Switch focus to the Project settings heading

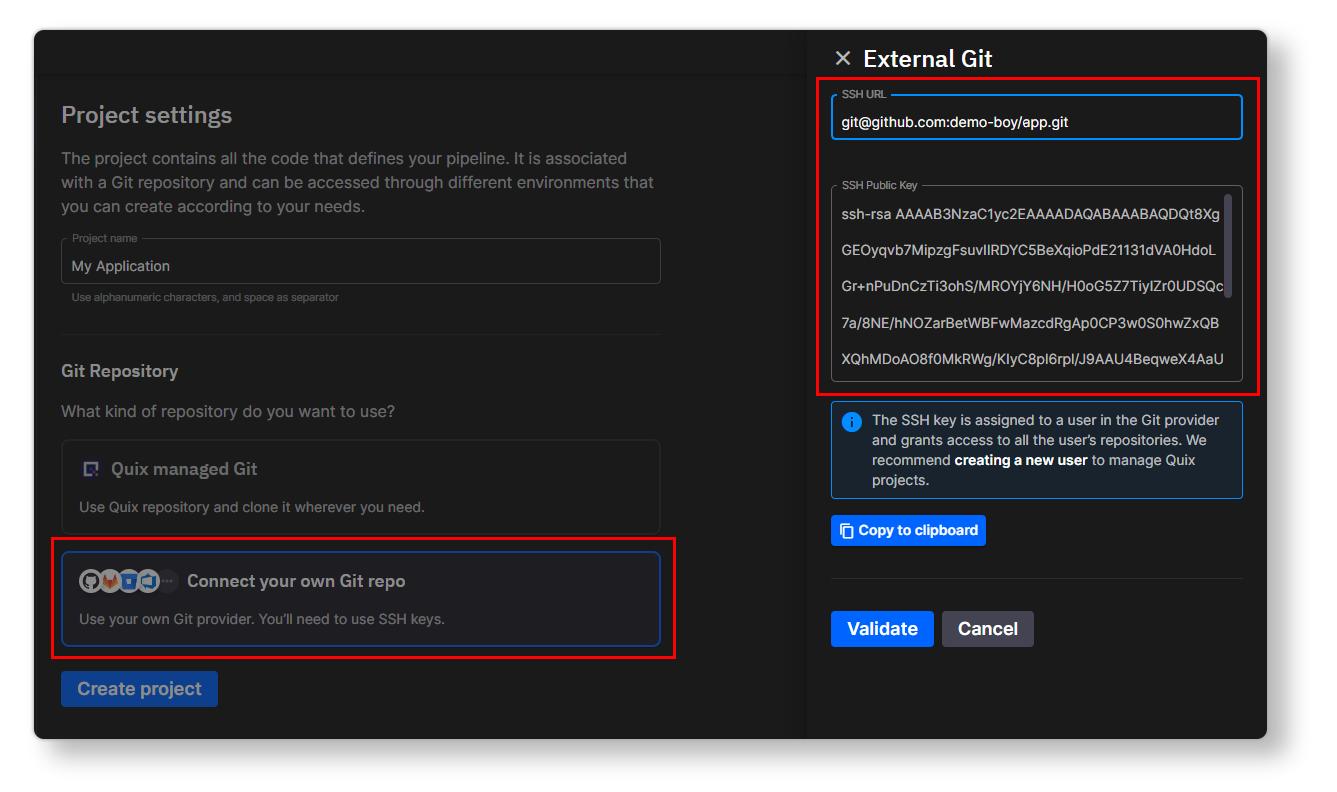[x=146, y=115]
